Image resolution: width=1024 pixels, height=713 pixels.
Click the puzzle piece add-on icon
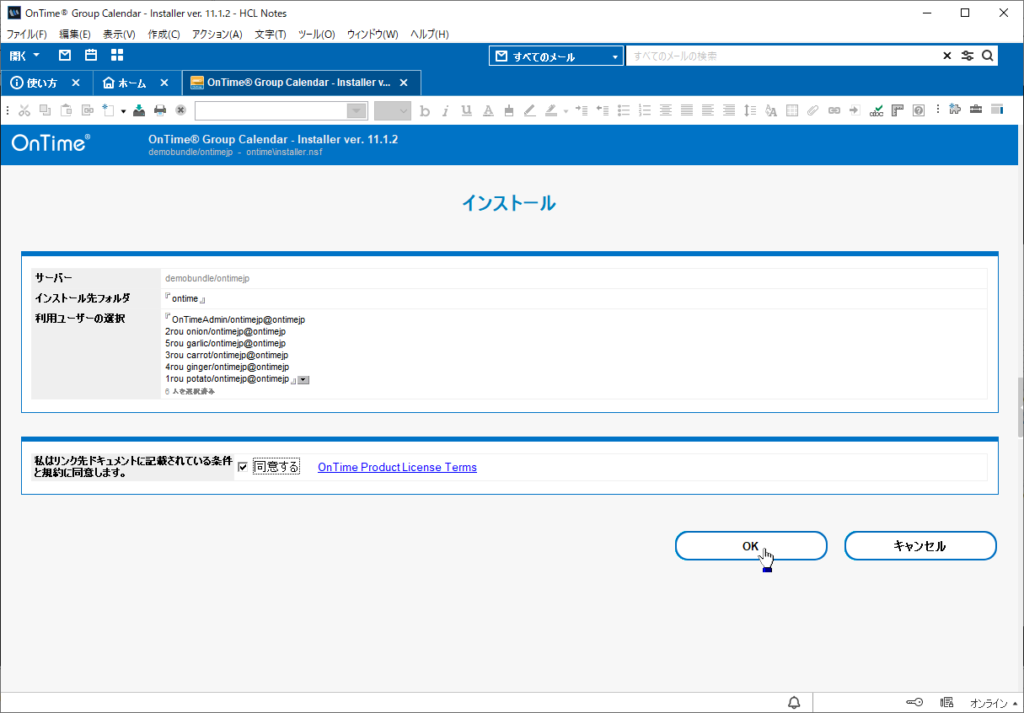pos(955,110)
